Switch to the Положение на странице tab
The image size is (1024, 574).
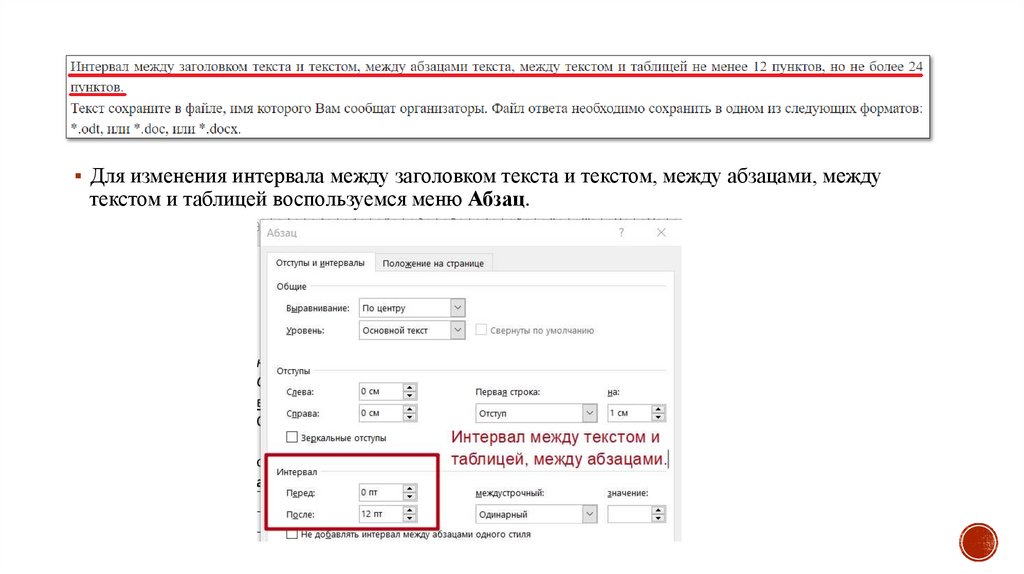pos(433,264)
